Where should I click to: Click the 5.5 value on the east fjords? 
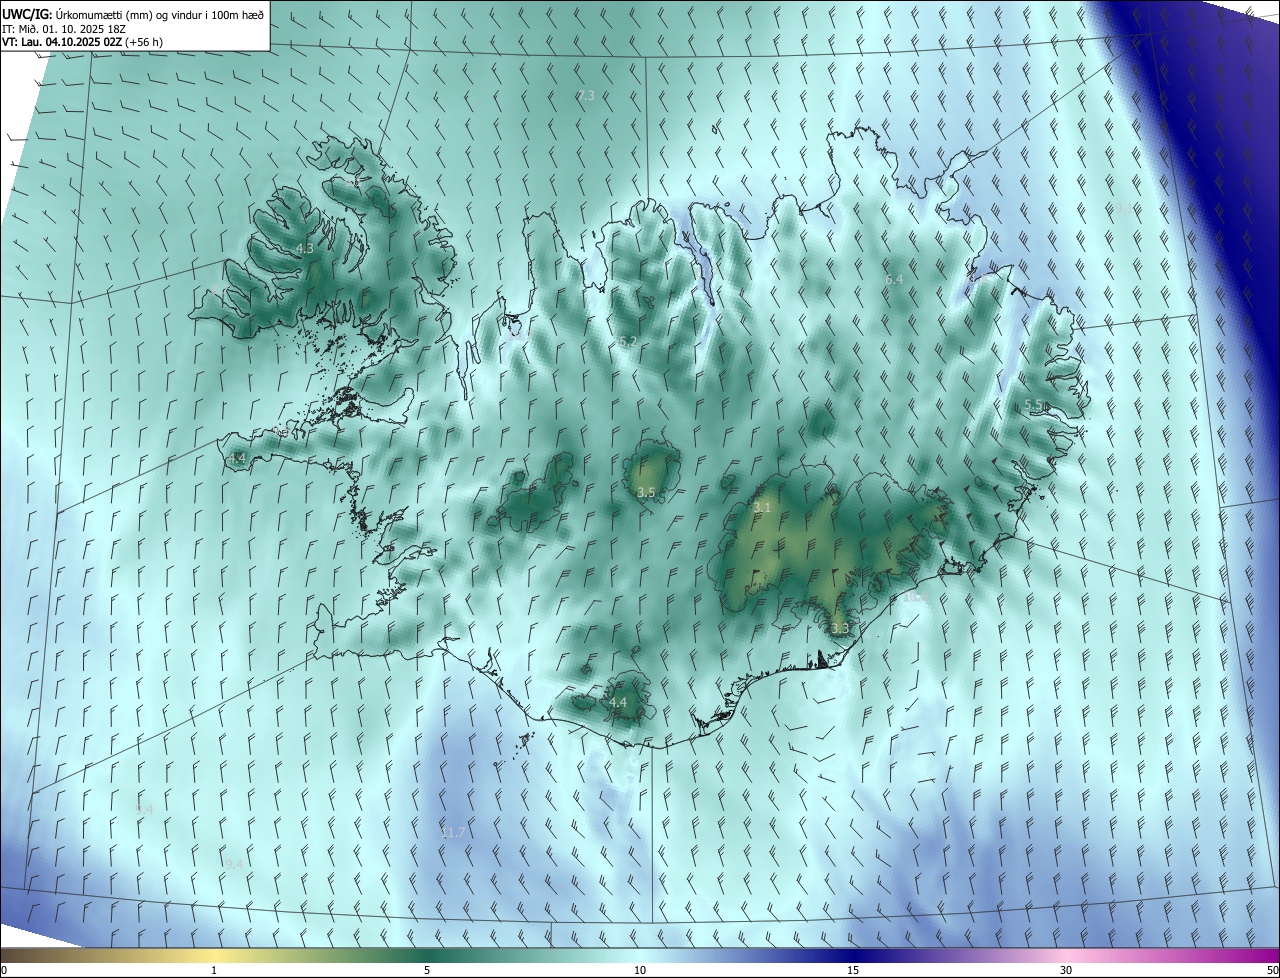(x=1034, y=405)
